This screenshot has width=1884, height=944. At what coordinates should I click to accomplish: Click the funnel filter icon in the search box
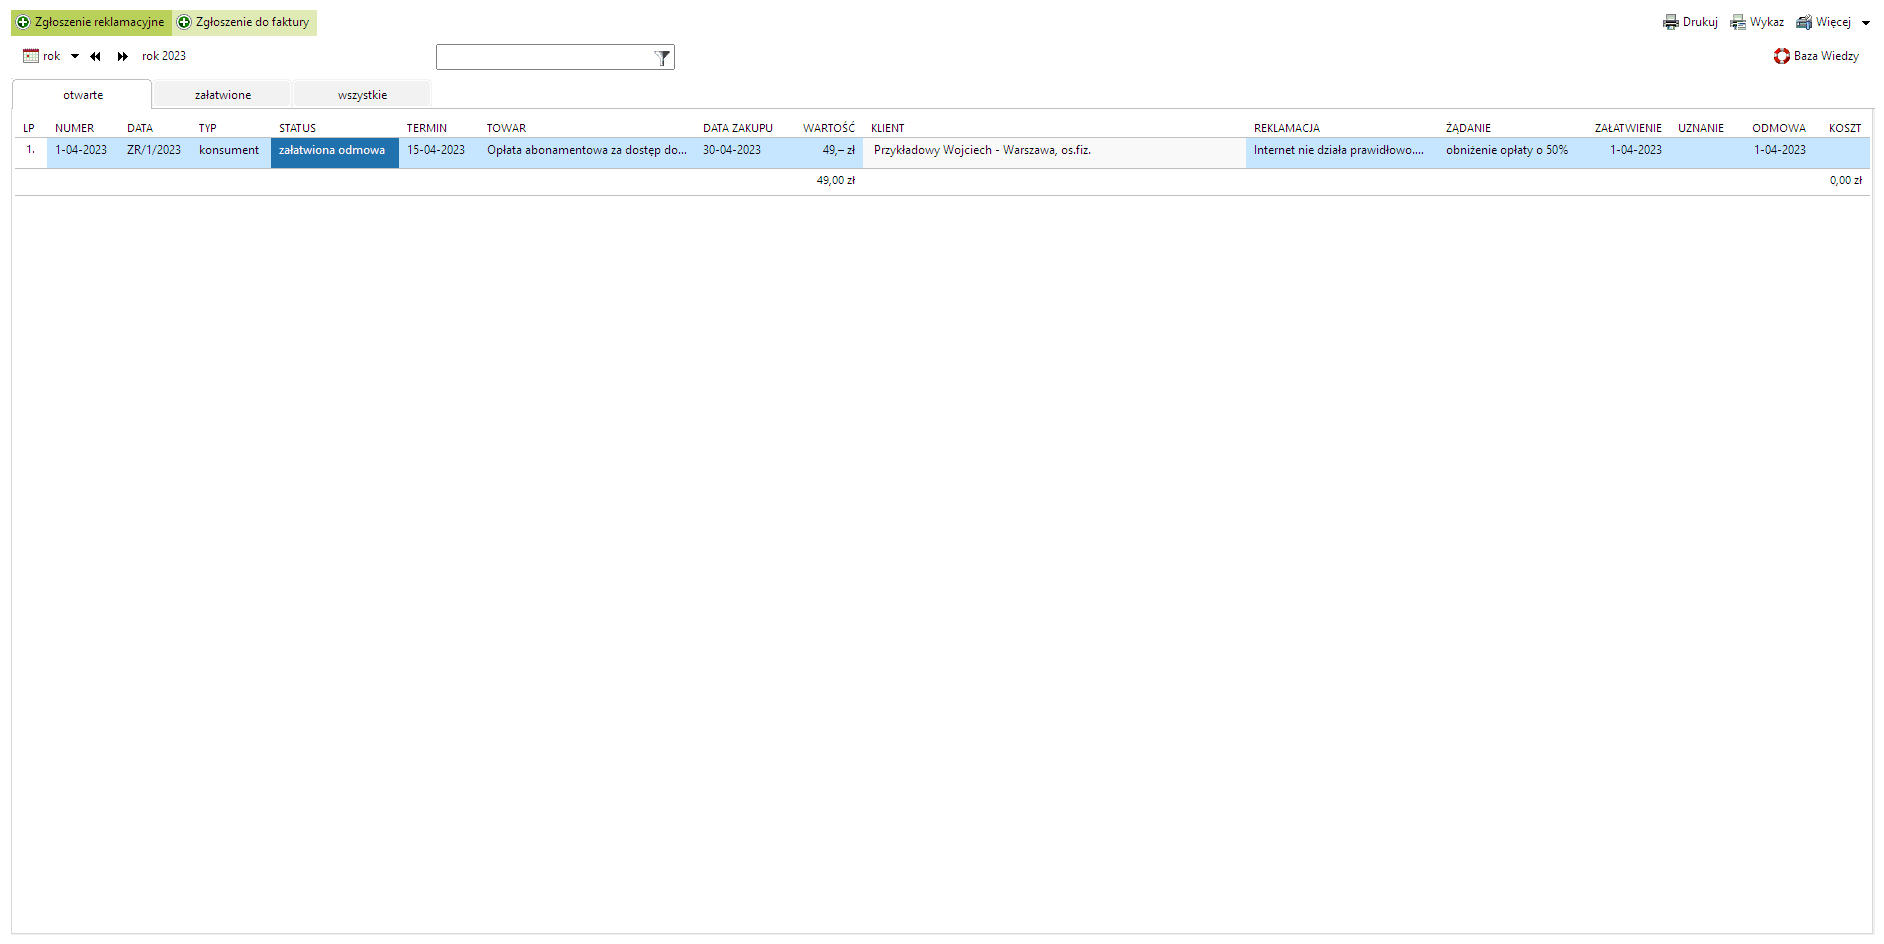[662, 58]
